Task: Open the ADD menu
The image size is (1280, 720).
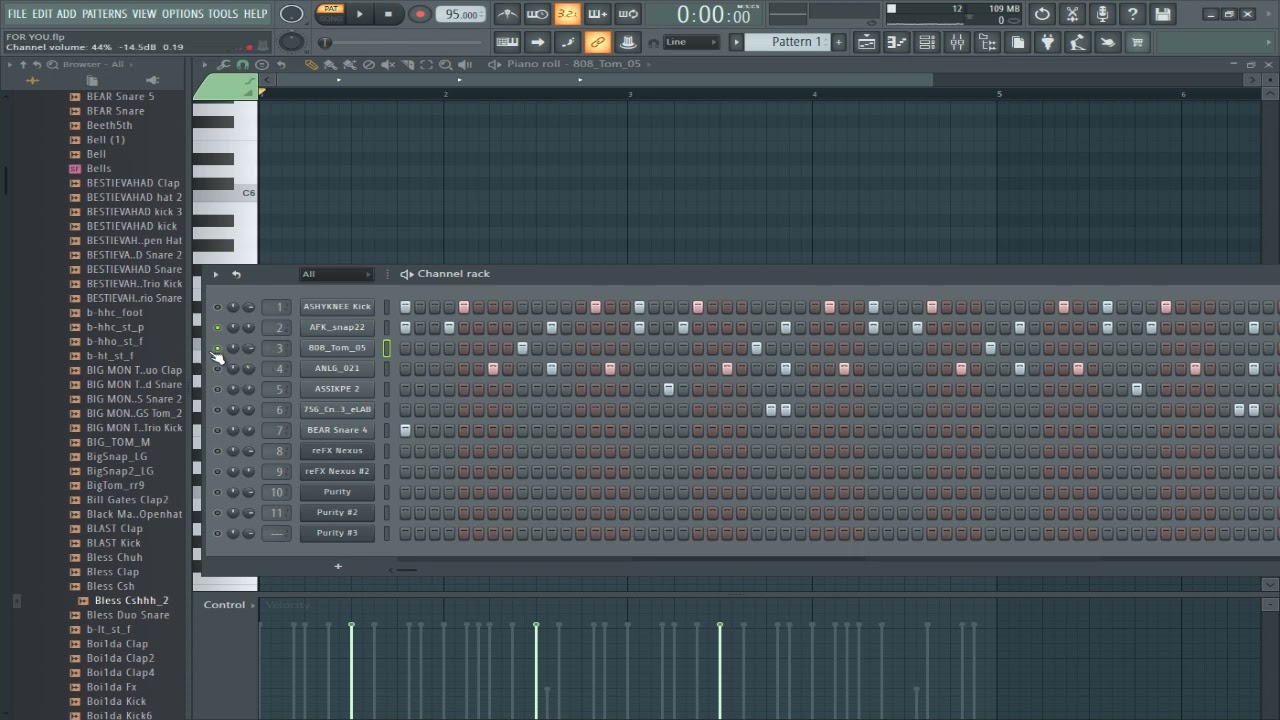Action: pyautogui.click(x=67, y=14)
